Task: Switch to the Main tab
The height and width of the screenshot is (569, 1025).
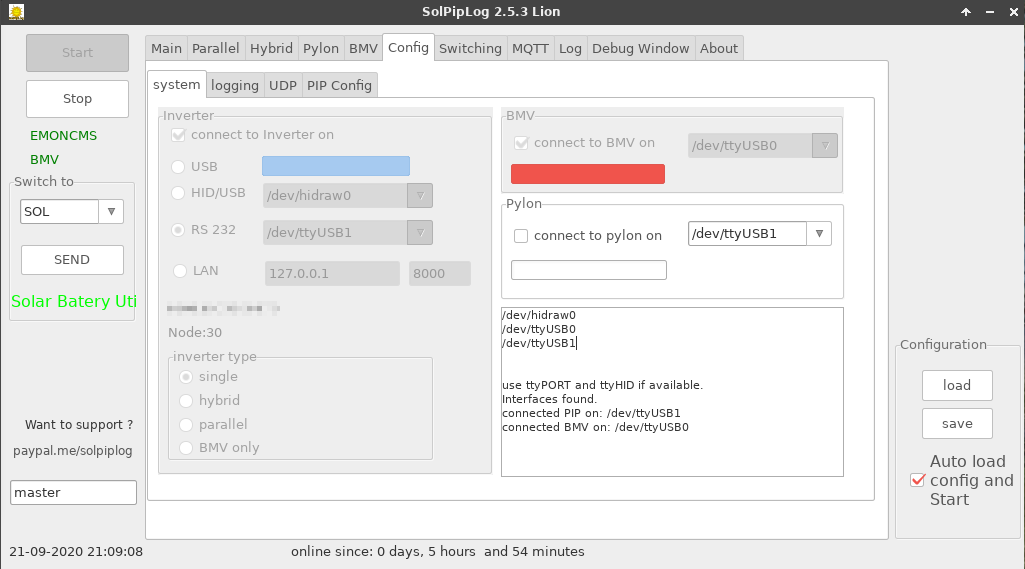Action: (166, 48)
